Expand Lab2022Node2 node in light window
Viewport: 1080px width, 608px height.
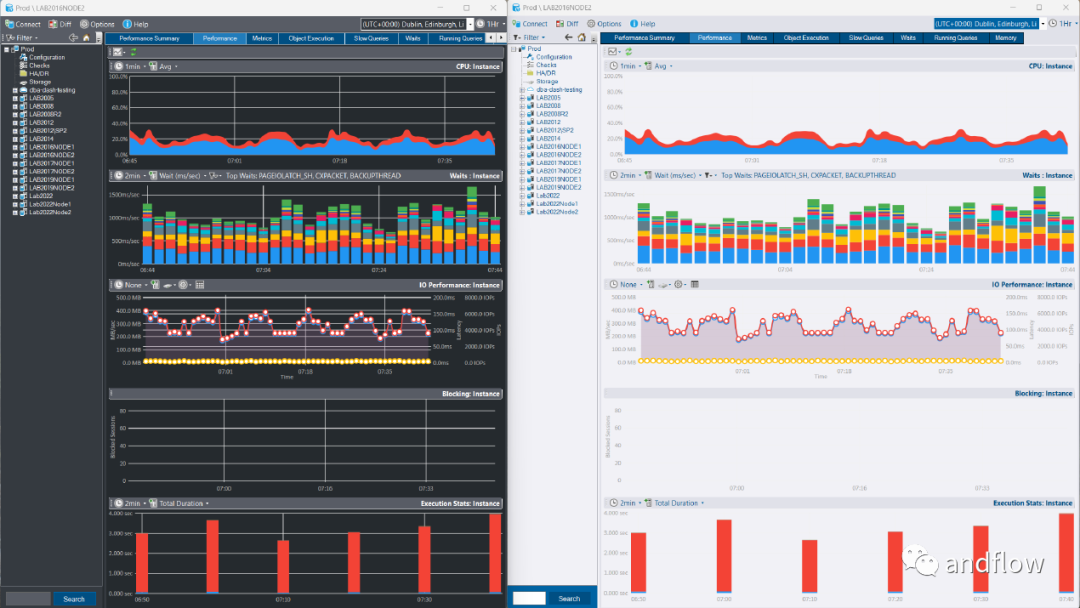(x=522, y=212)
